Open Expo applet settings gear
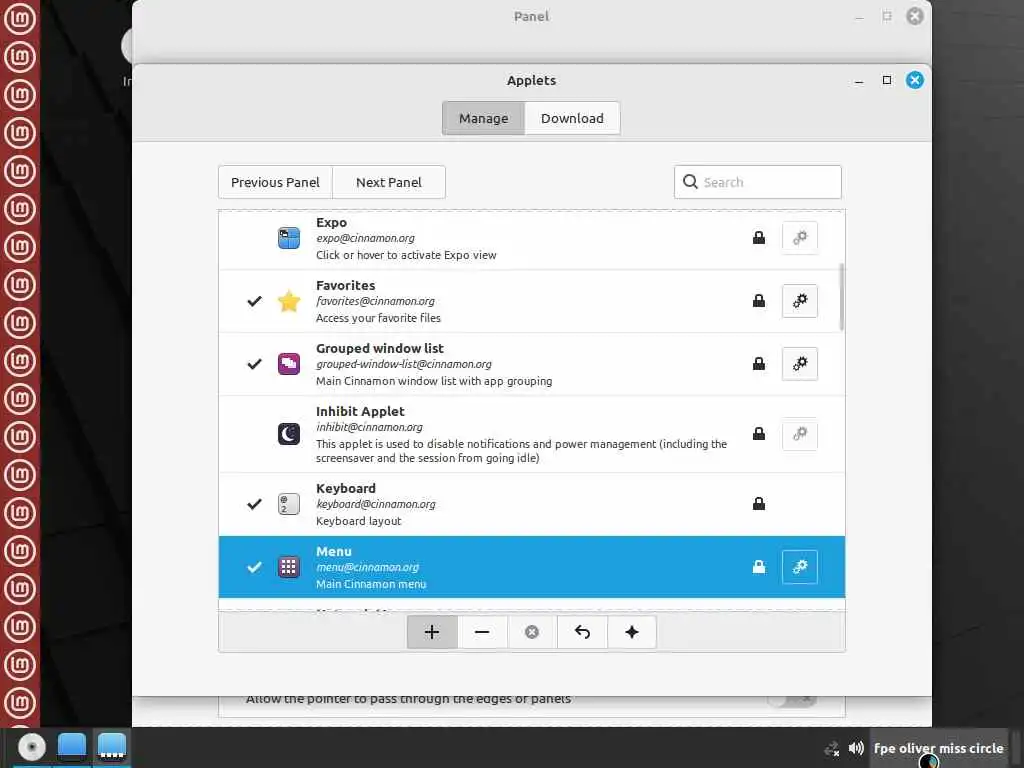This screenshot has width=1024, height=768. tap(799, 238)
